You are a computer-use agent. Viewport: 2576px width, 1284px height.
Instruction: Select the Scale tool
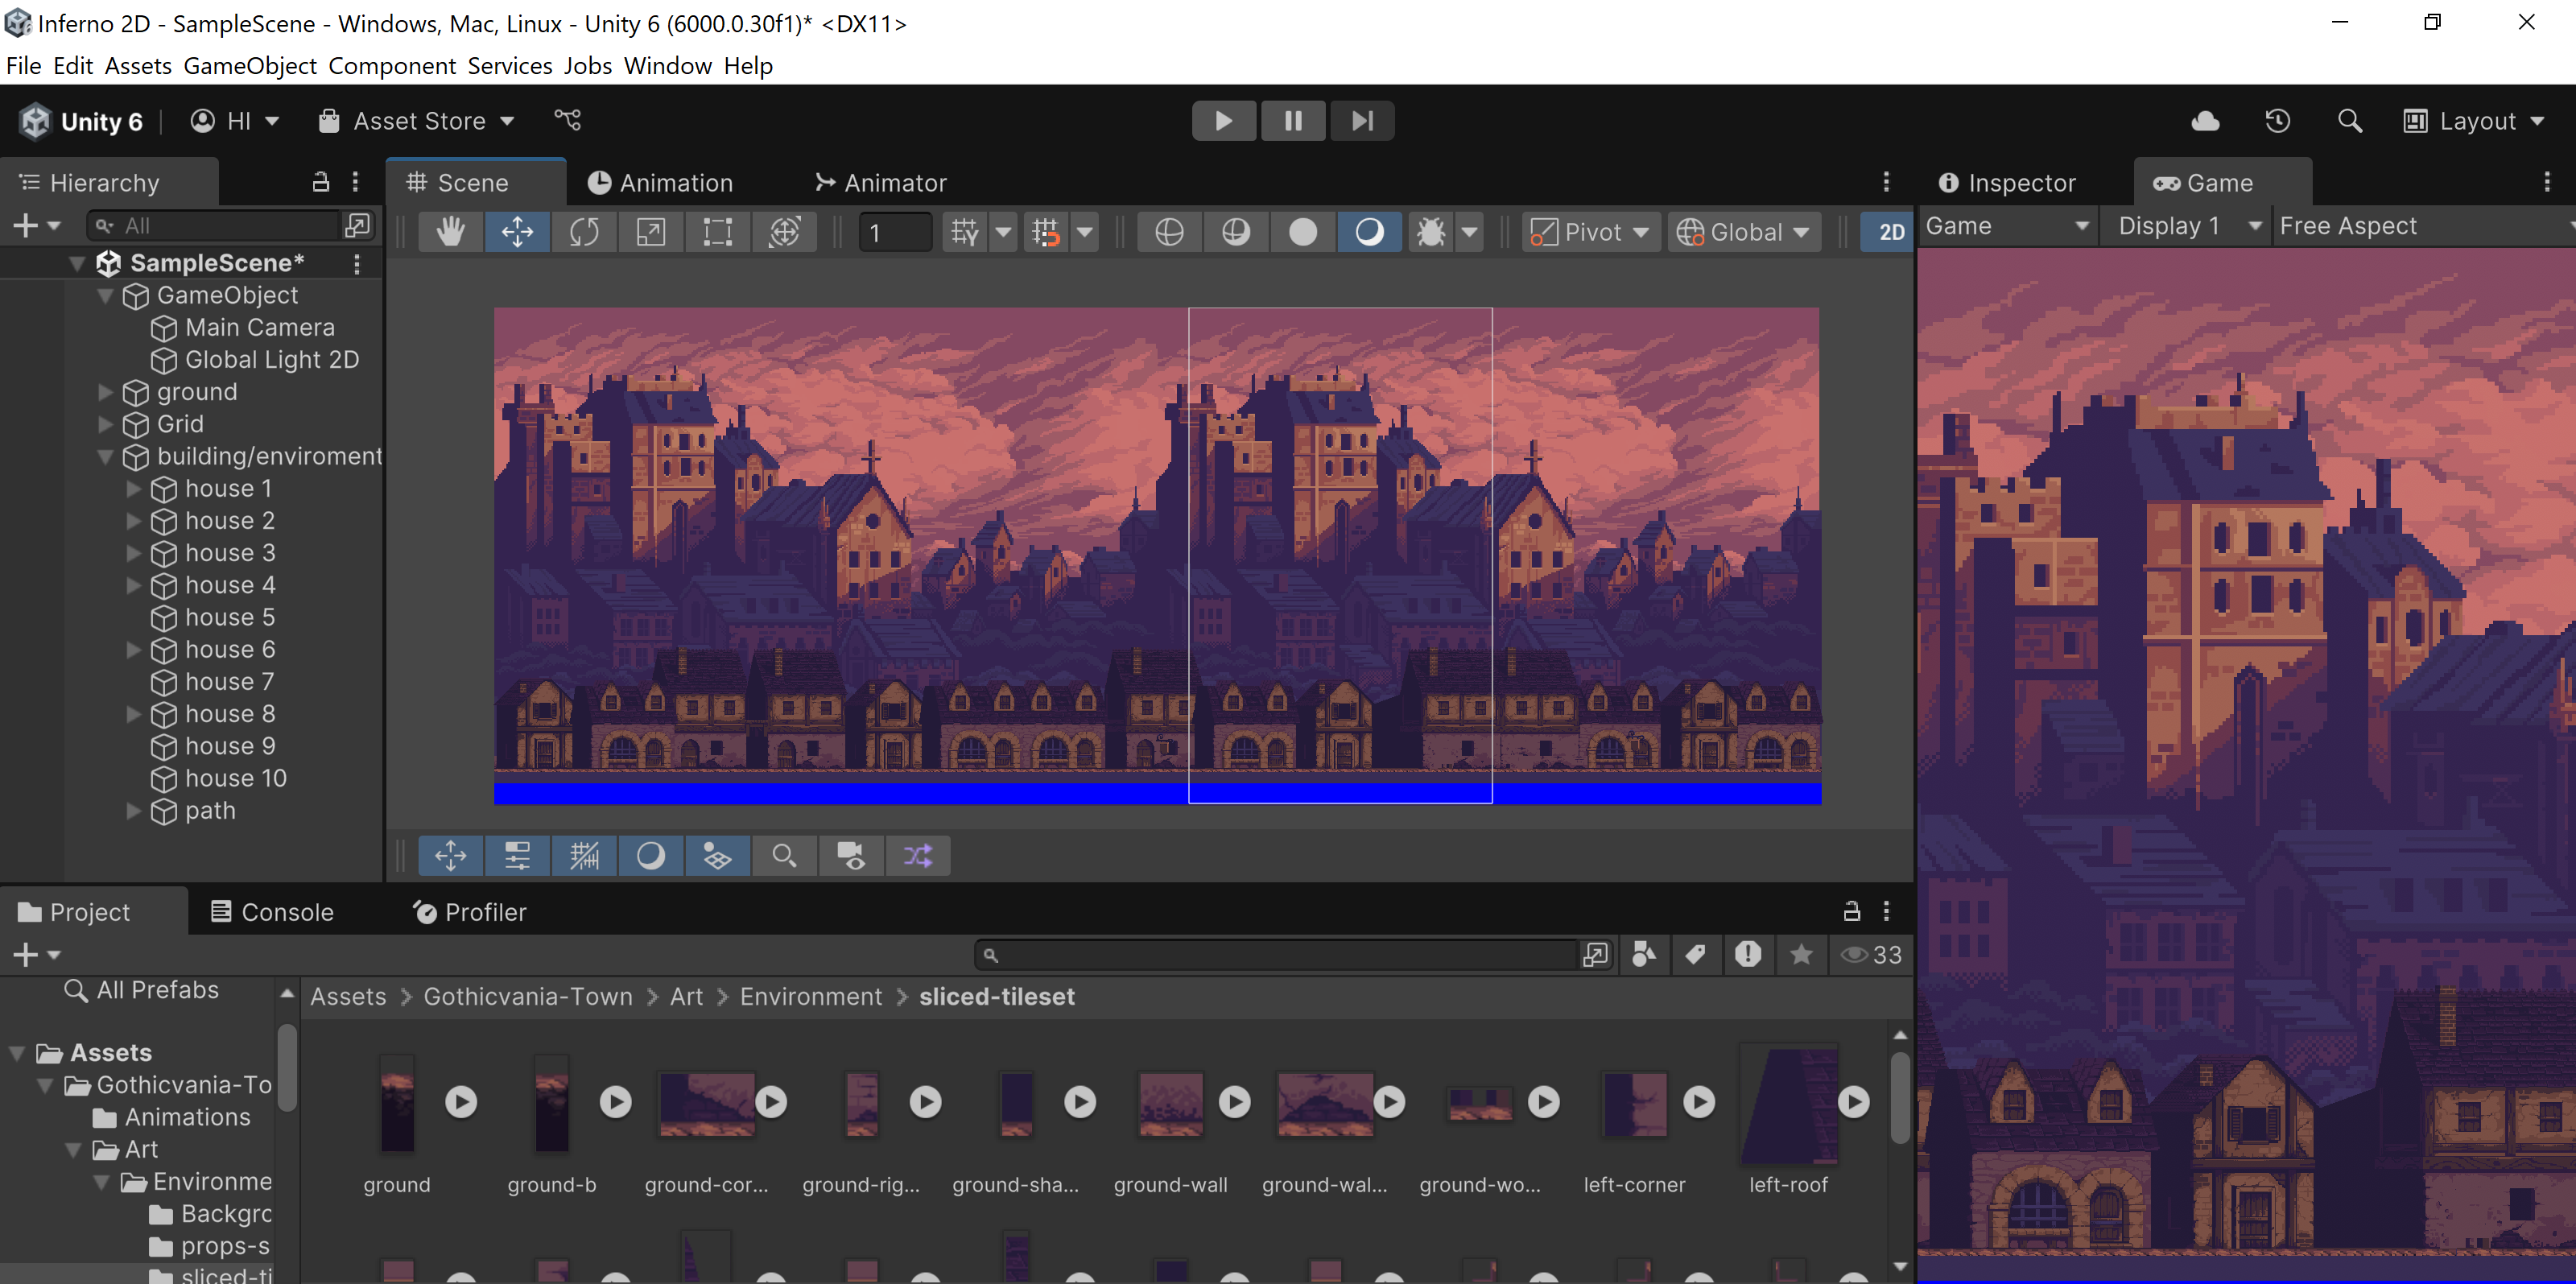click(651, 232)
